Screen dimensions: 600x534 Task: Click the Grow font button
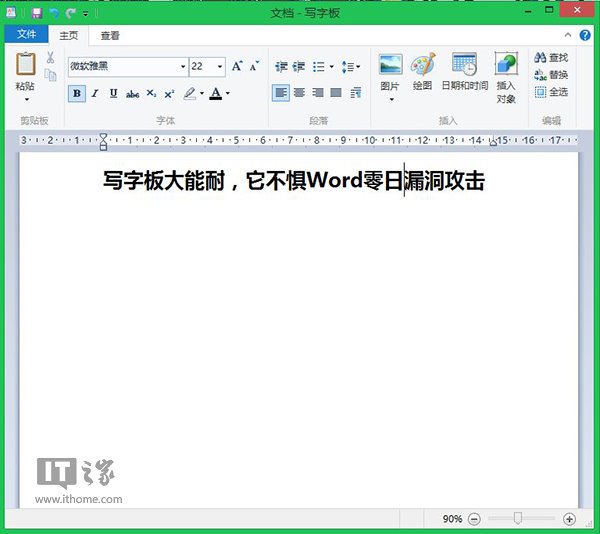pos(237,66)
